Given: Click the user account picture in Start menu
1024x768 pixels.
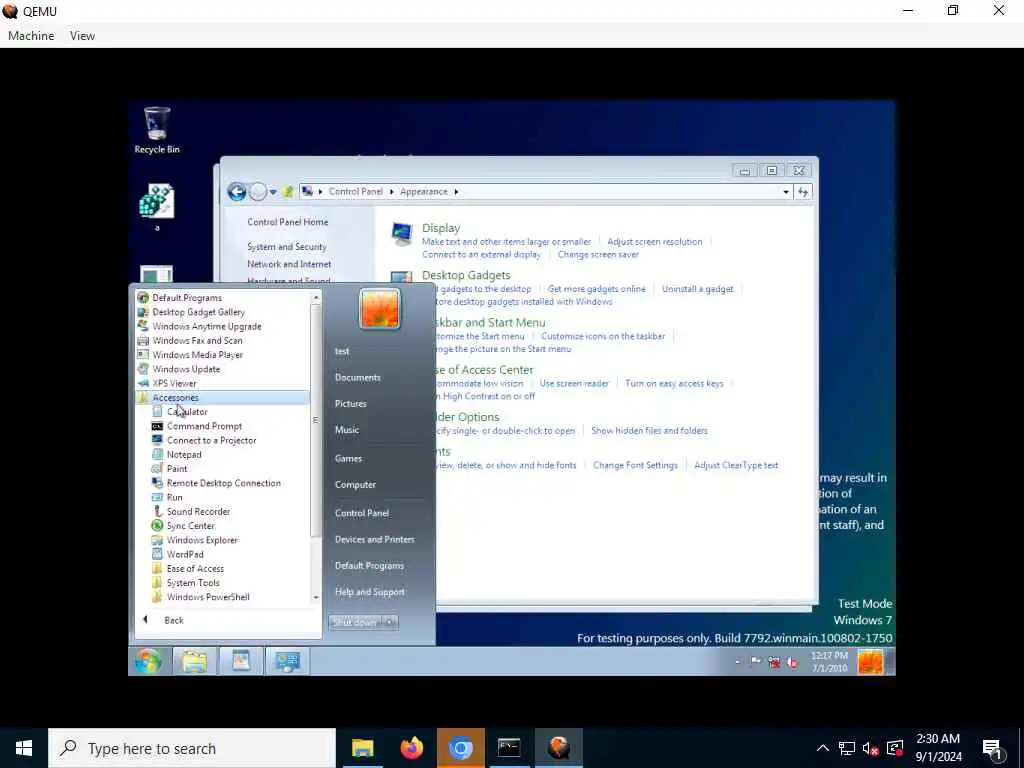Looking at the screenshot, I should tap(379, 309).
